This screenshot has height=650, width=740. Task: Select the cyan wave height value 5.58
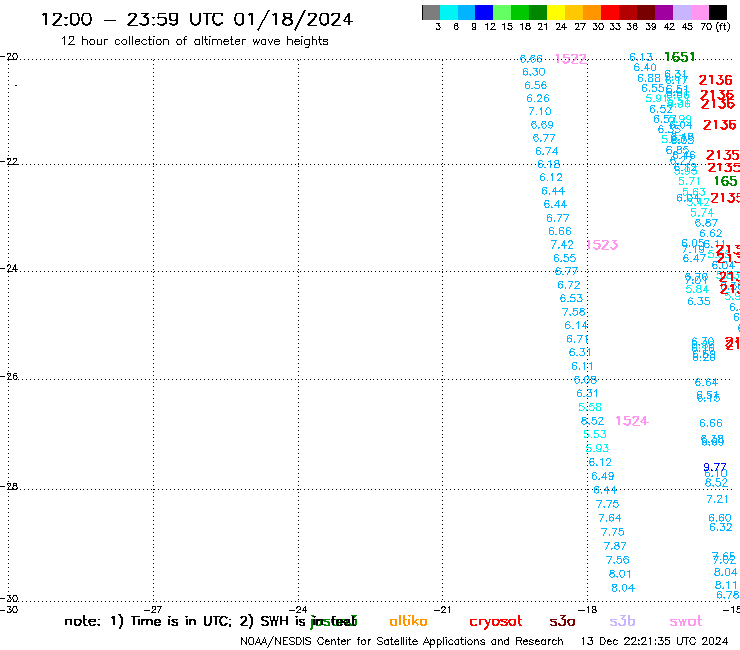coord(590,407)
